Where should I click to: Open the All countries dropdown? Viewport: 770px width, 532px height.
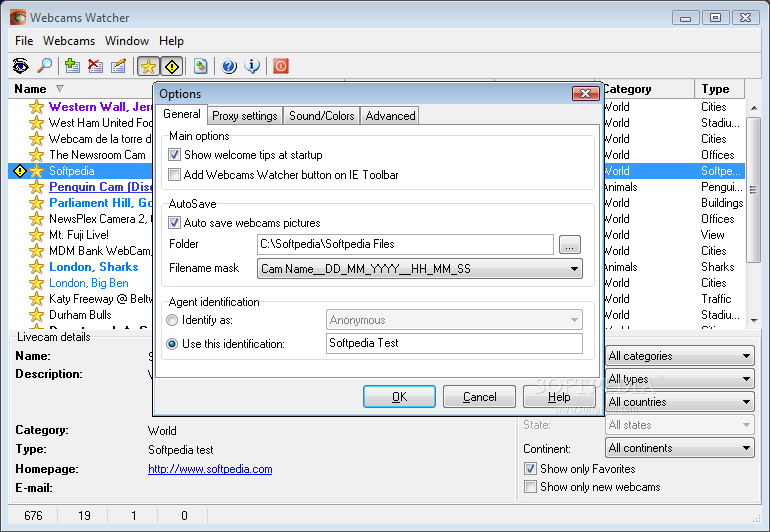click(680, 402)
